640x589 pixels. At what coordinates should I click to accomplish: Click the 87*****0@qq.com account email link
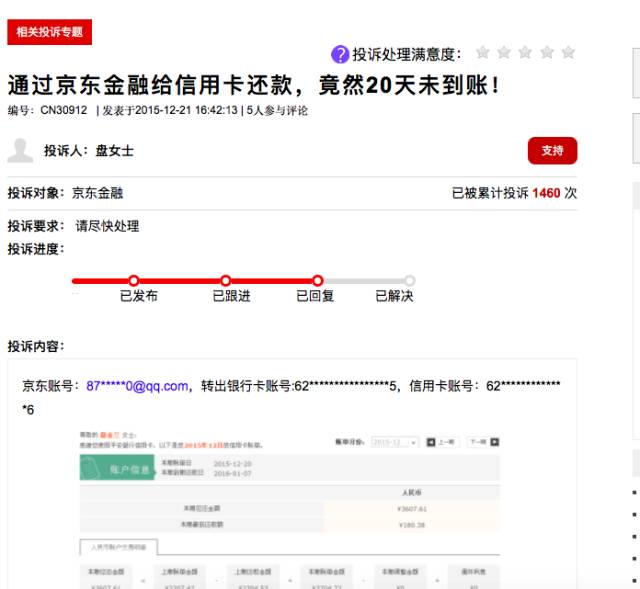pos(137,387)
